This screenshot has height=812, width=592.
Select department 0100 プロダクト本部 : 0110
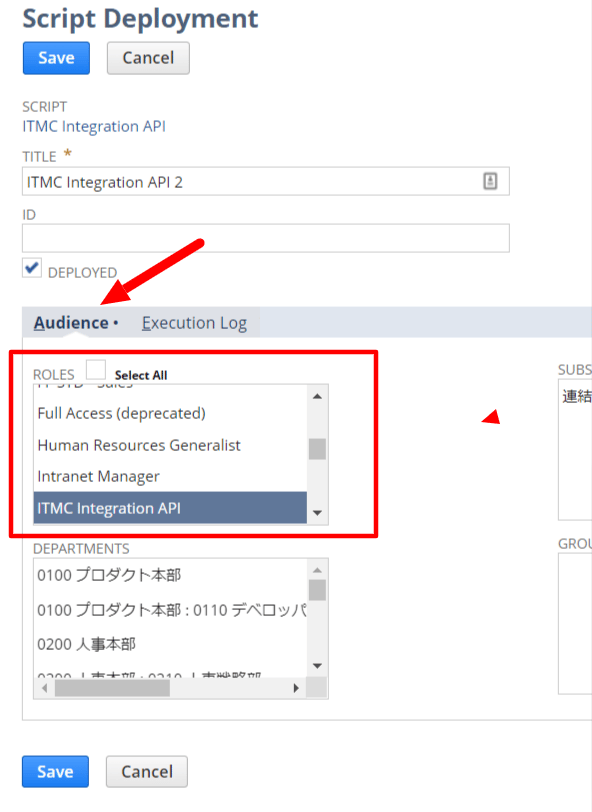click(170, 610)
